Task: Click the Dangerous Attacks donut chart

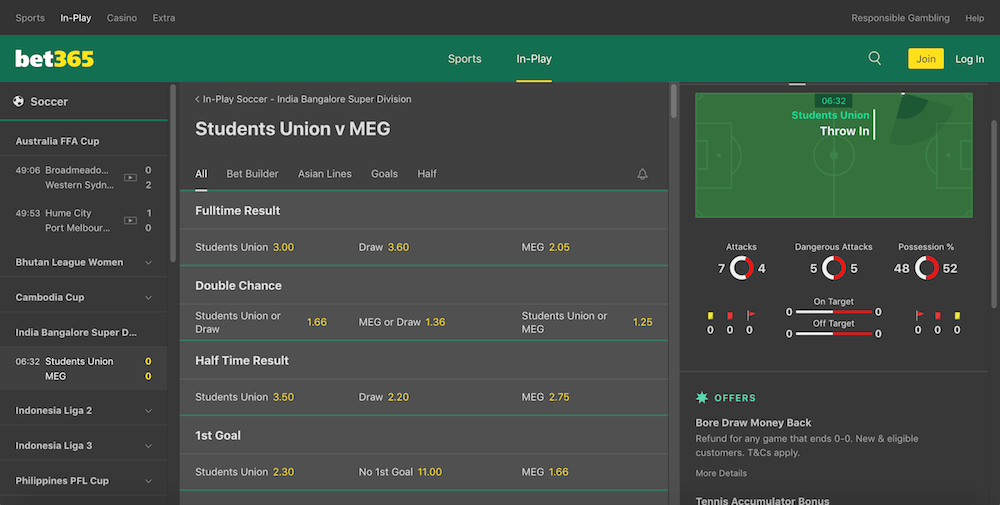Action: point(834,268)
